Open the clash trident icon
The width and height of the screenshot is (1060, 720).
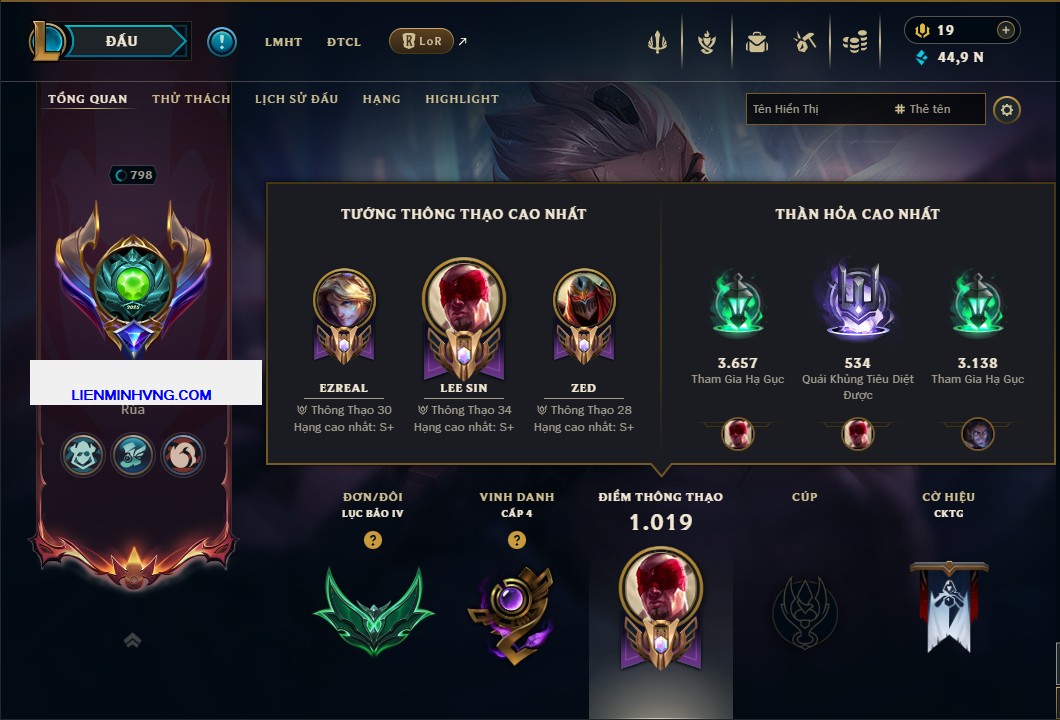point(657,43)
